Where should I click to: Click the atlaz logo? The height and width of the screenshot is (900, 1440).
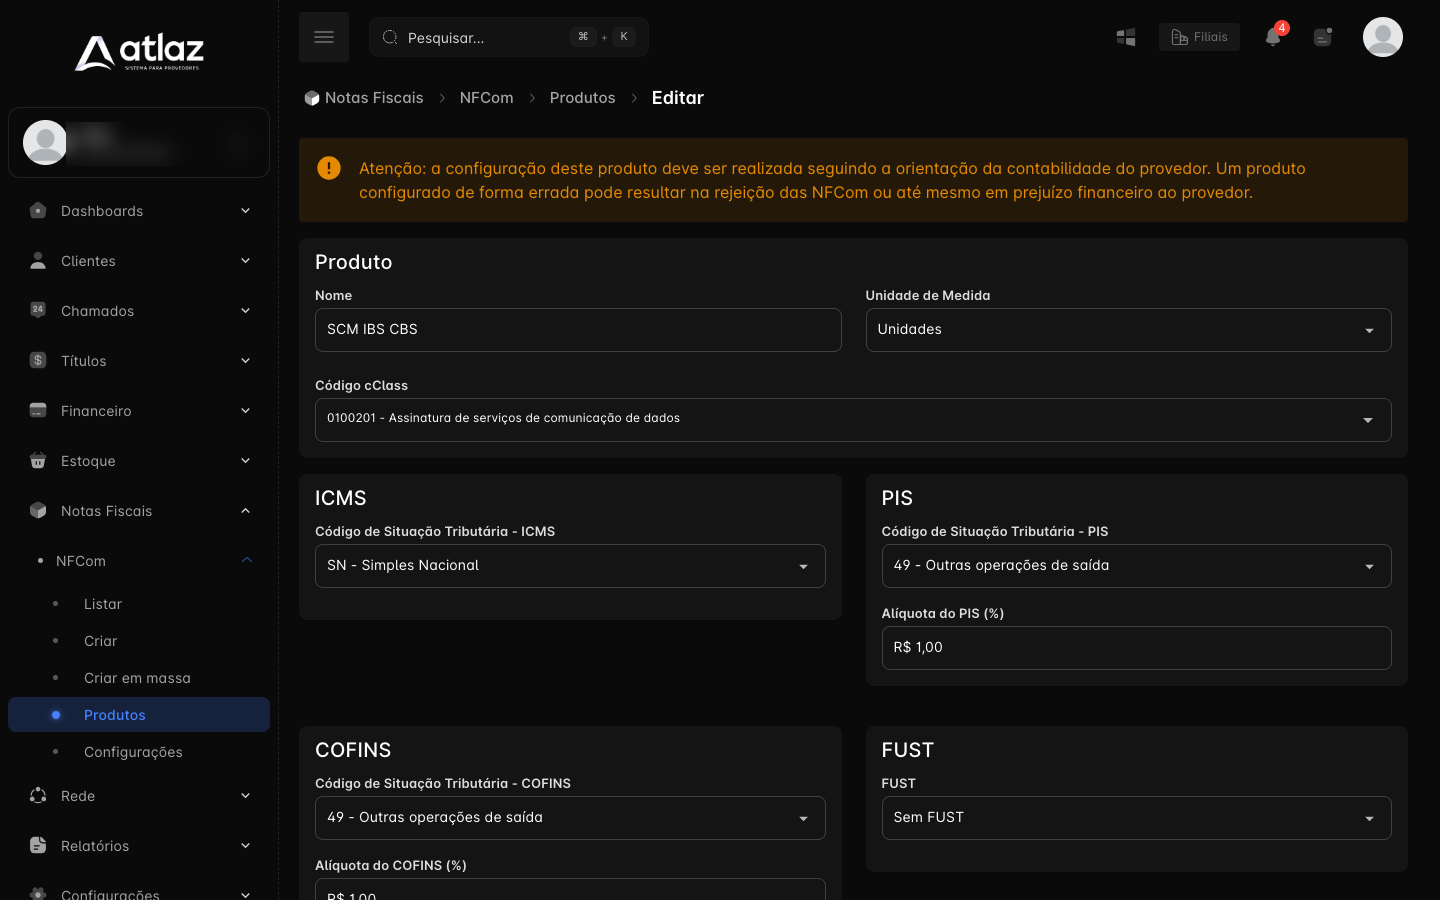[x=139, y=52]
